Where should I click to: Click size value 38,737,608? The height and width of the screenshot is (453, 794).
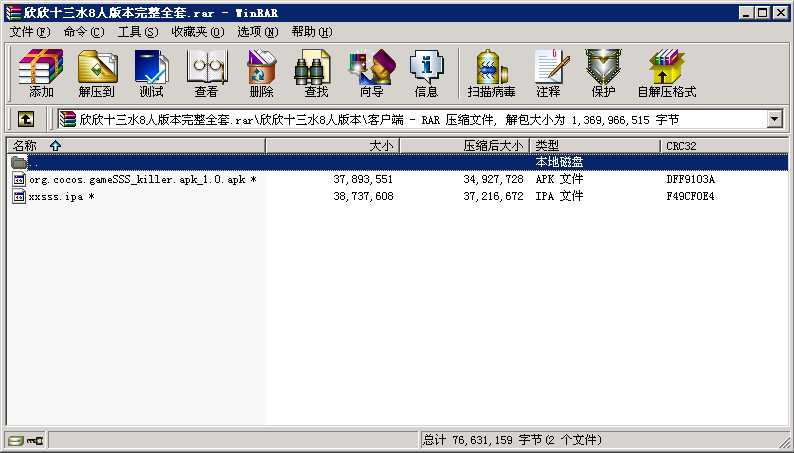click(363, 196)
